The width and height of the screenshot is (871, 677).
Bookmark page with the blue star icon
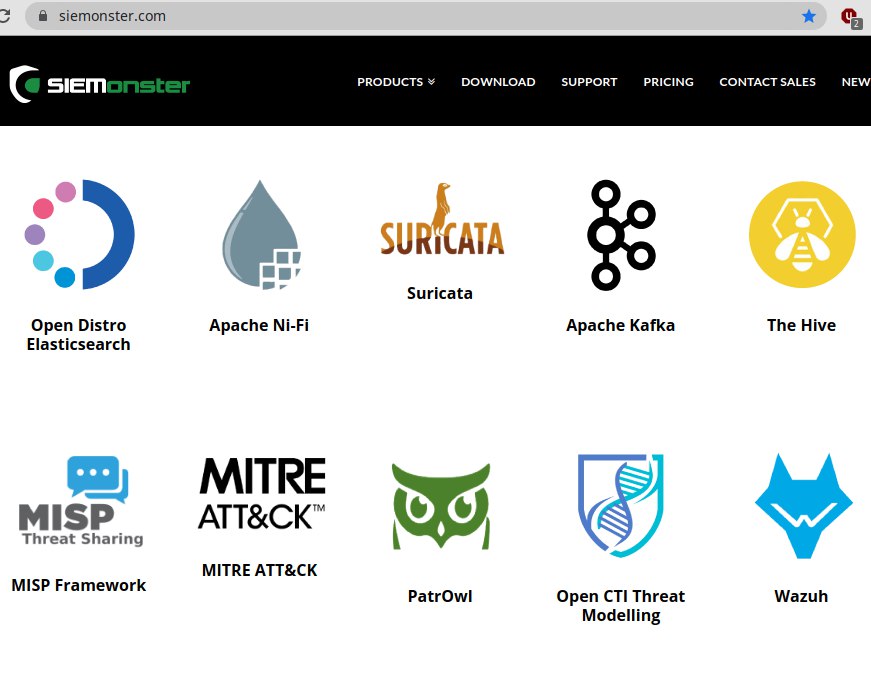pyautogui.click(x=809, y=16)
